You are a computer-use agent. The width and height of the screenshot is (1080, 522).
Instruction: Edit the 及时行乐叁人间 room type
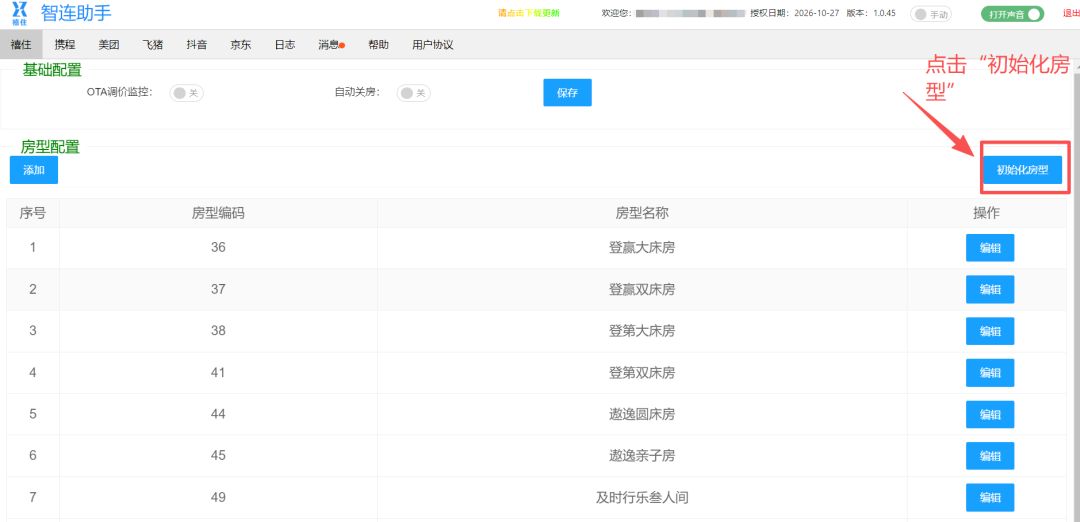point(990,497)
